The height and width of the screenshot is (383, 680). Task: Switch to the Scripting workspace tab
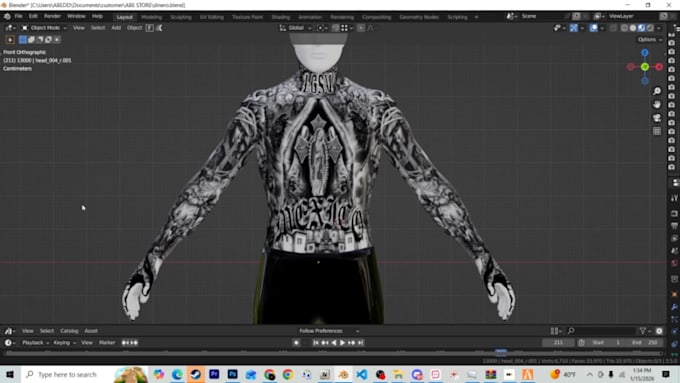[458, 17]
